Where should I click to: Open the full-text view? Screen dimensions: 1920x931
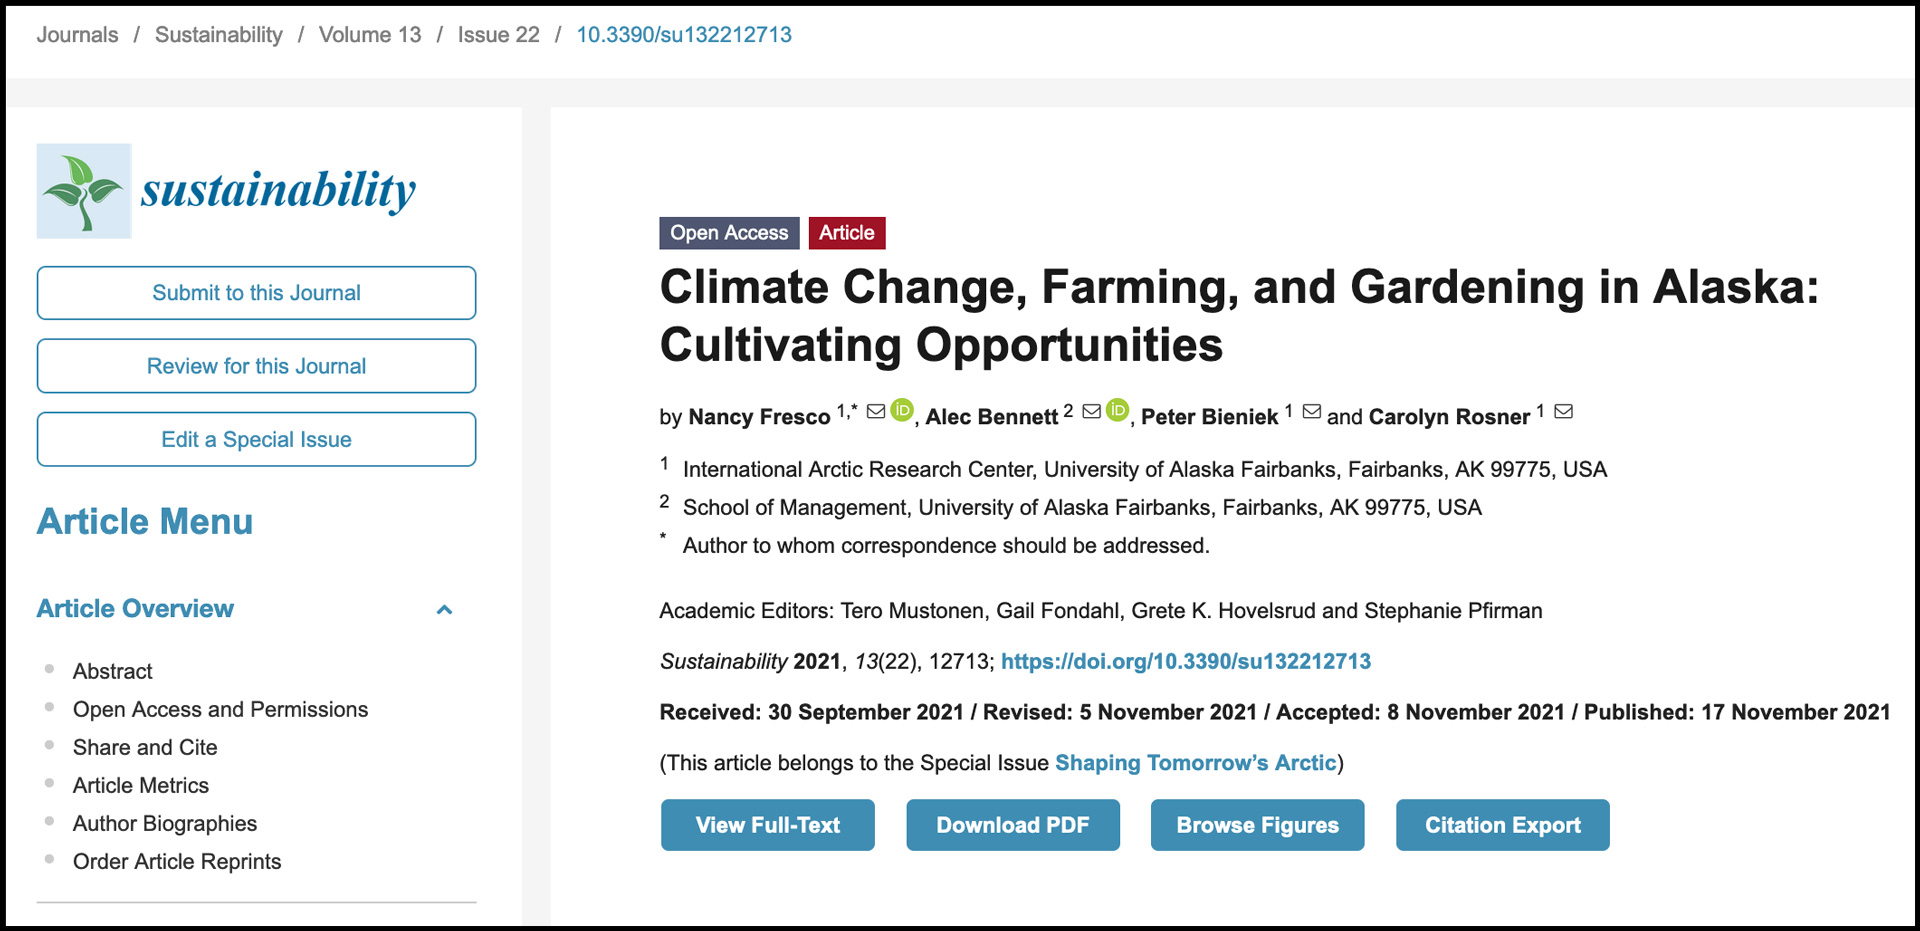767,825
